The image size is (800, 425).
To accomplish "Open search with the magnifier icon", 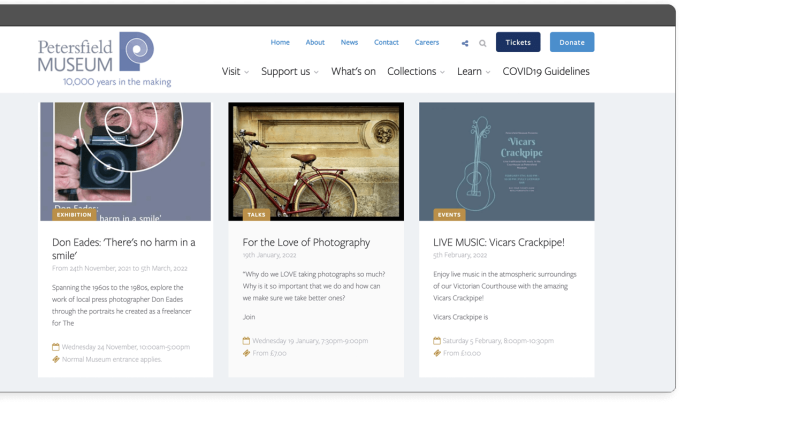I will [483, 43].
